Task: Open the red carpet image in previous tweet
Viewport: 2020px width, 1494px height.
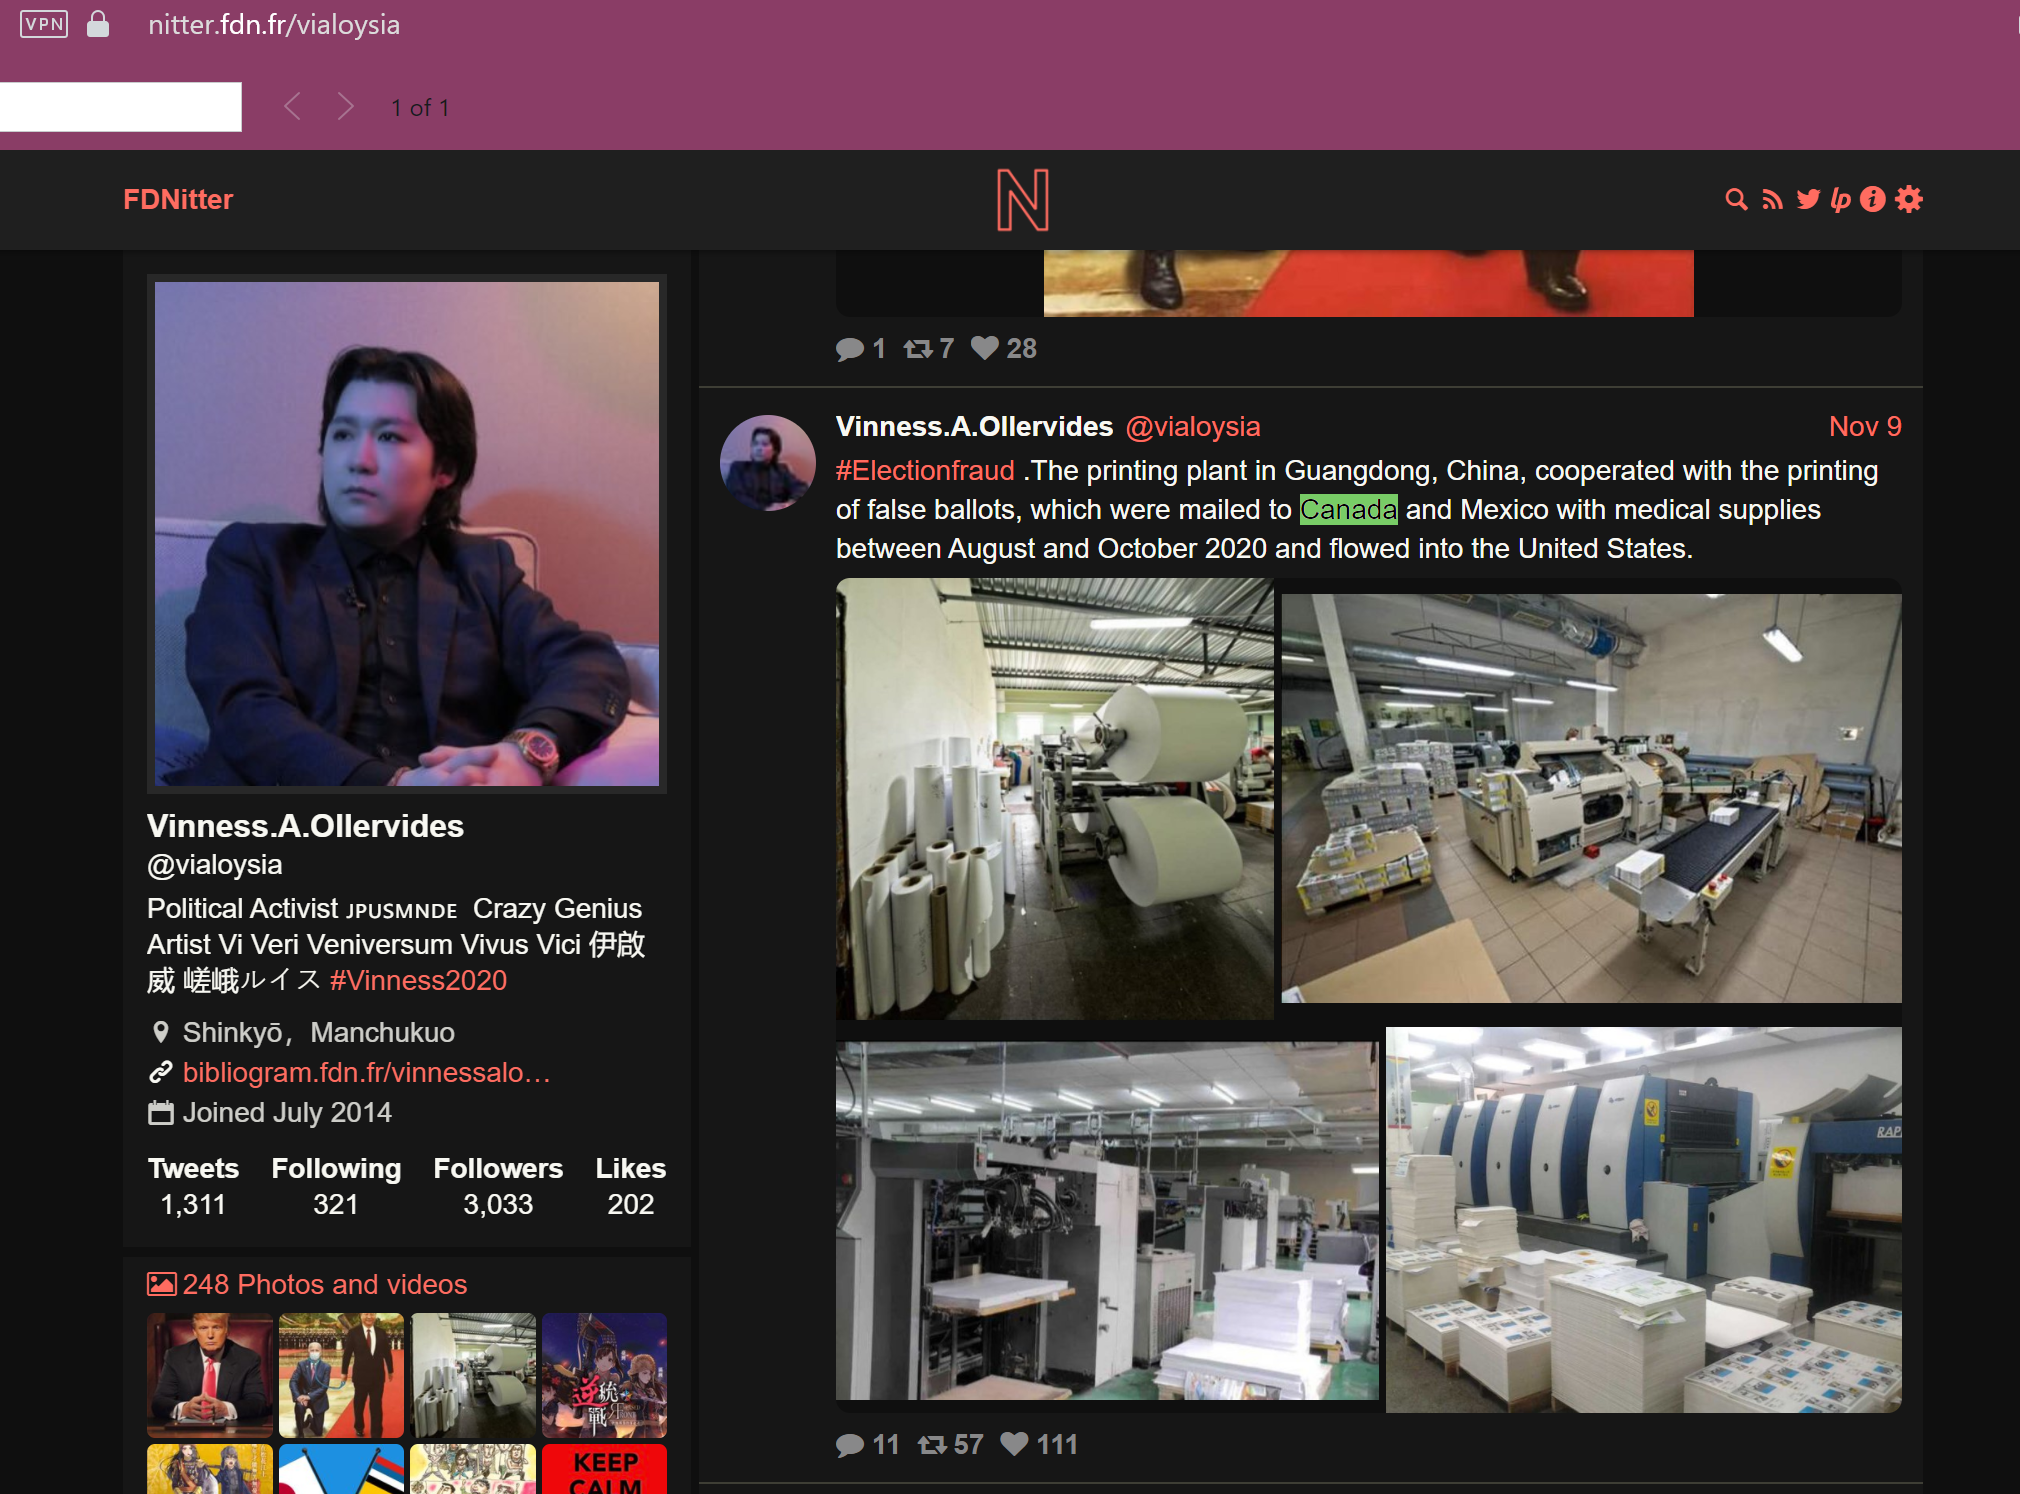Action: [x=1369, y=284]
